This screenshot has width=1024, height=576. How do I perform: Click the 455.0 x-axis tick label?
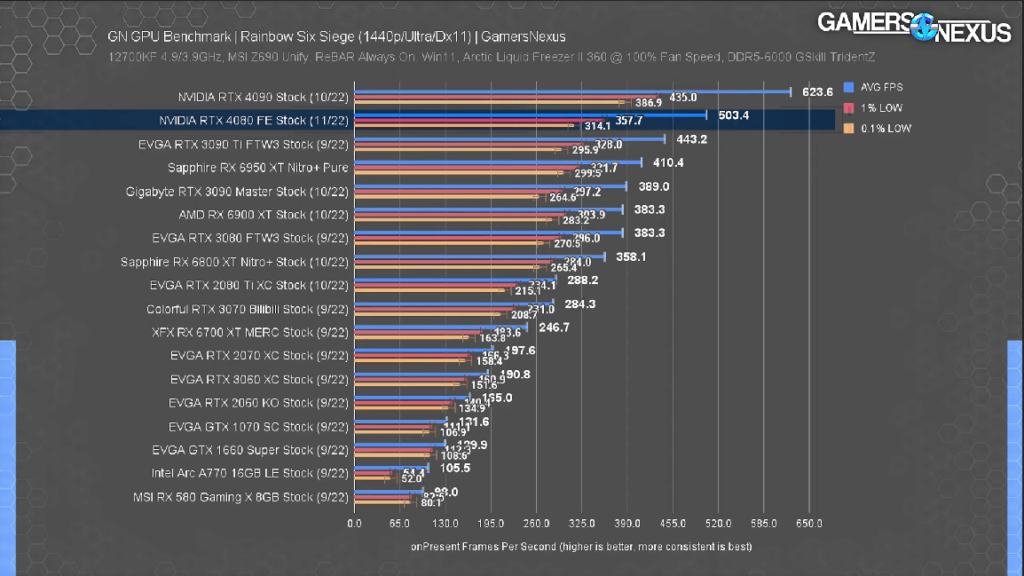click(x=673, y=524)
